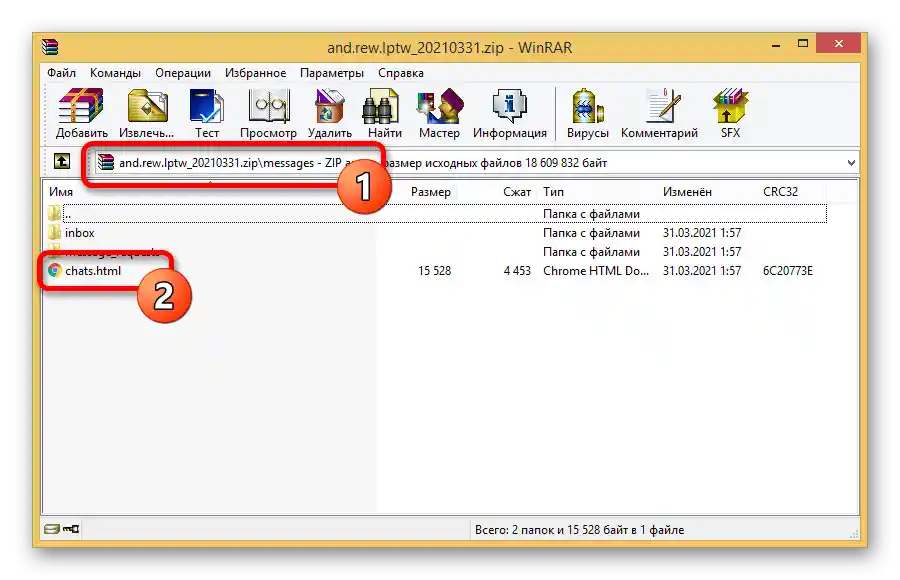900x580 pixels.
Task: Go up one folder level arrow
Action: tap(62, 161)
